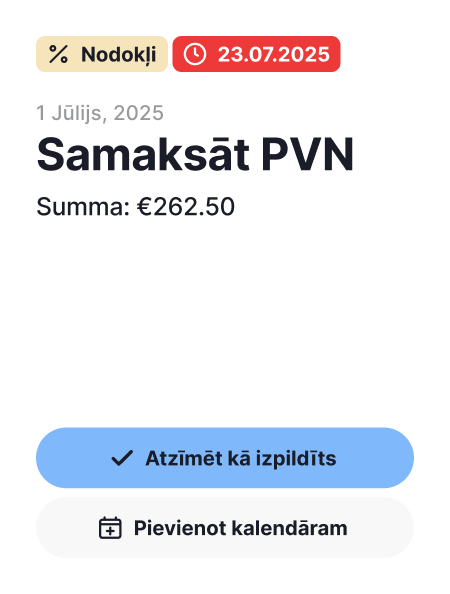The height and width of the screenshot is (594, 450).
Task: Click the percent icon in Nodokļi tag
Action: [x=58, y=54]
